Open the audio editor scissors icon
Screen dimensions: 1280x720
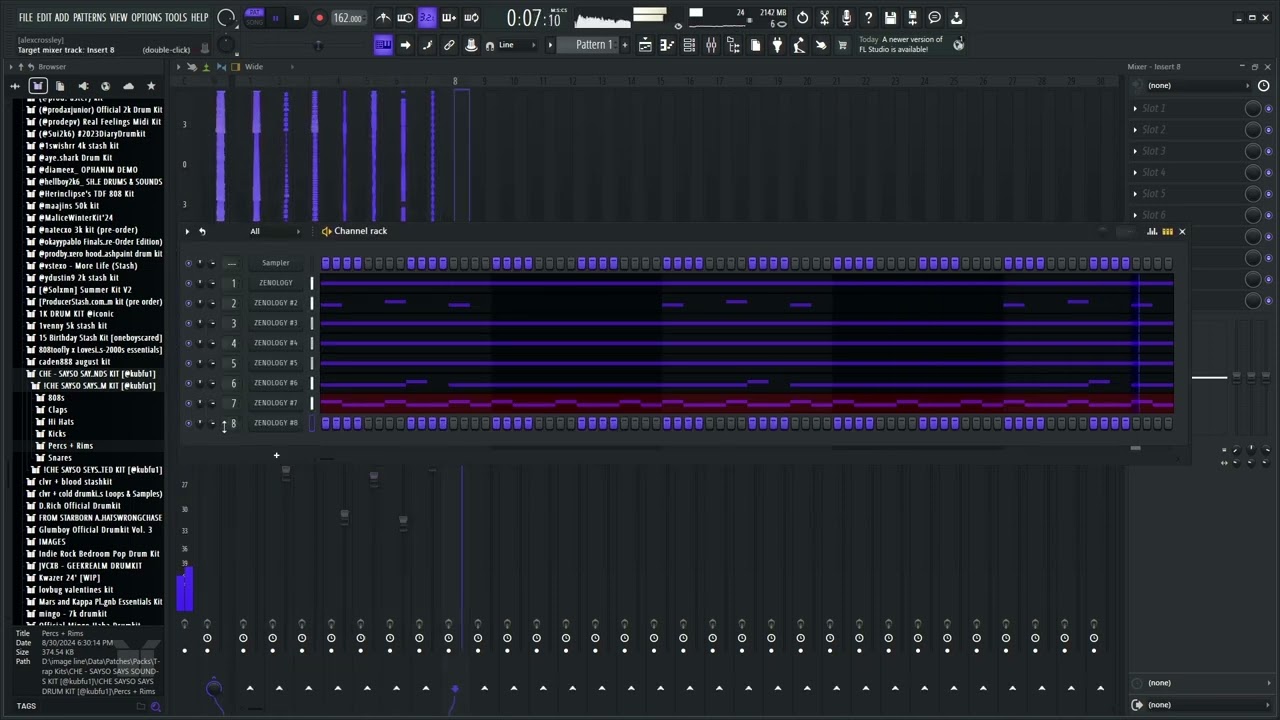click(824, 17)
